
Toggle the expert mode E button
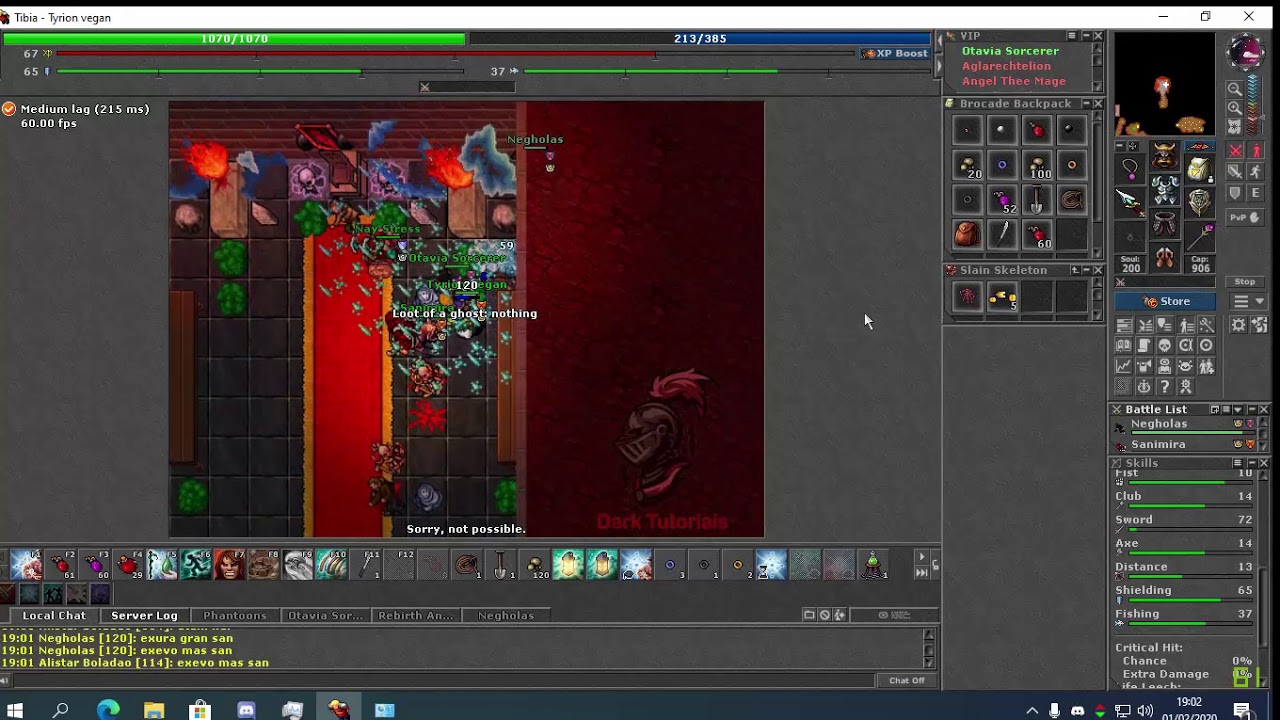tap(1256, 193)
